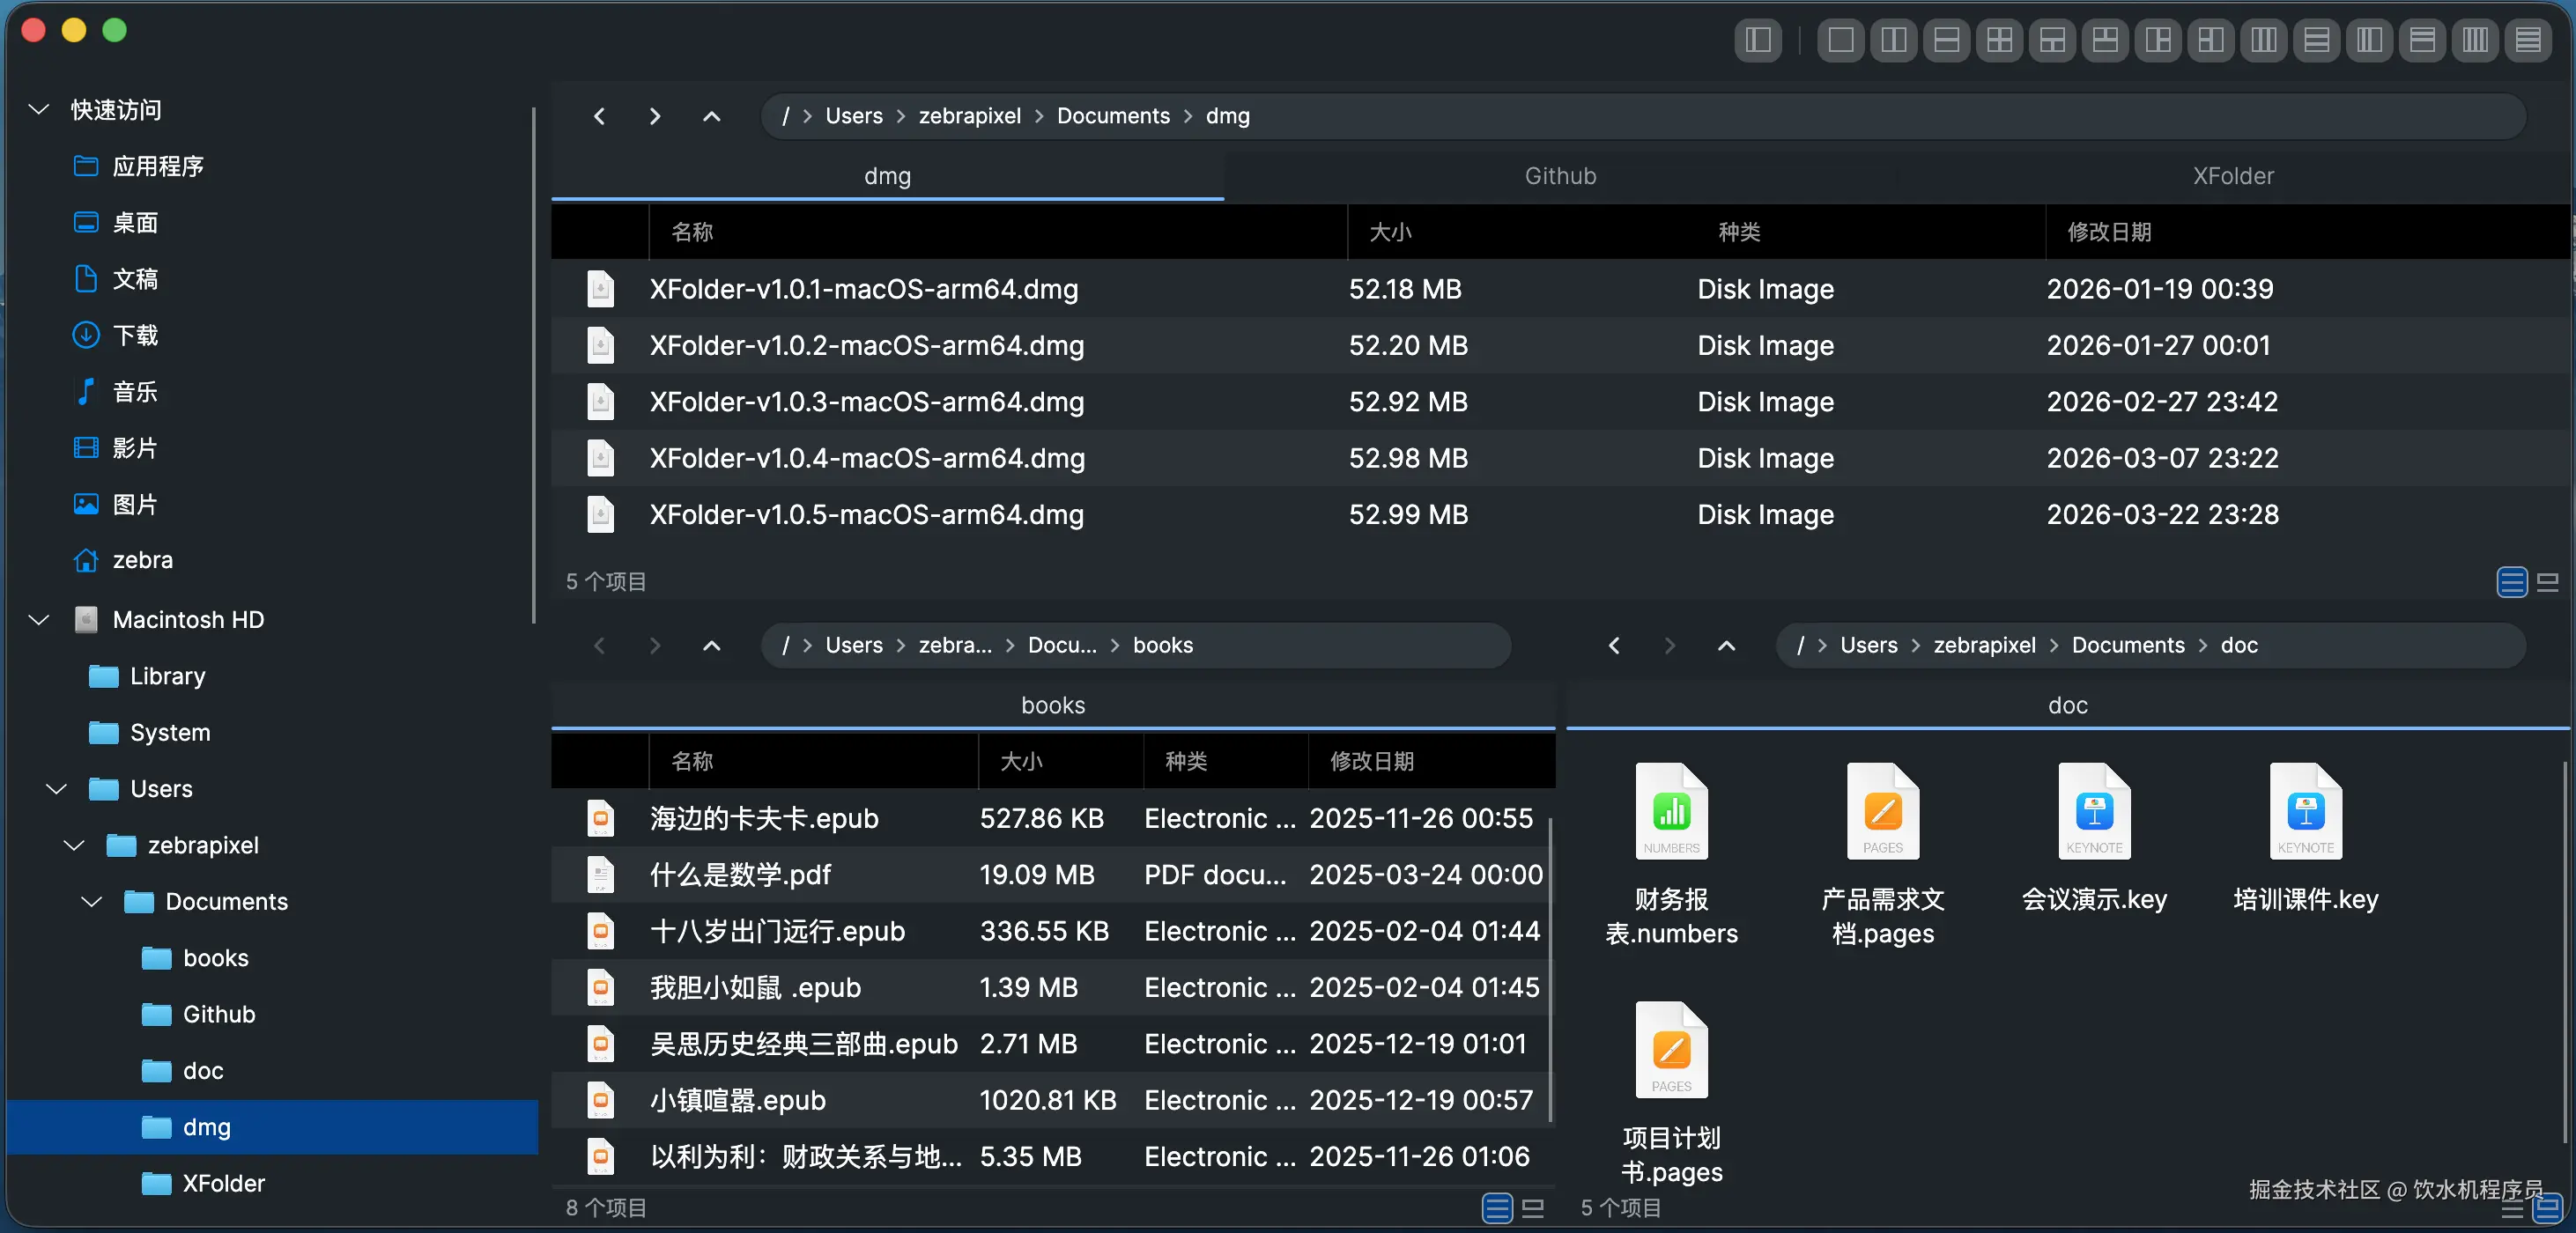
Task: Go up one folder in doc pane
Action: click(x=1726, y=645)
